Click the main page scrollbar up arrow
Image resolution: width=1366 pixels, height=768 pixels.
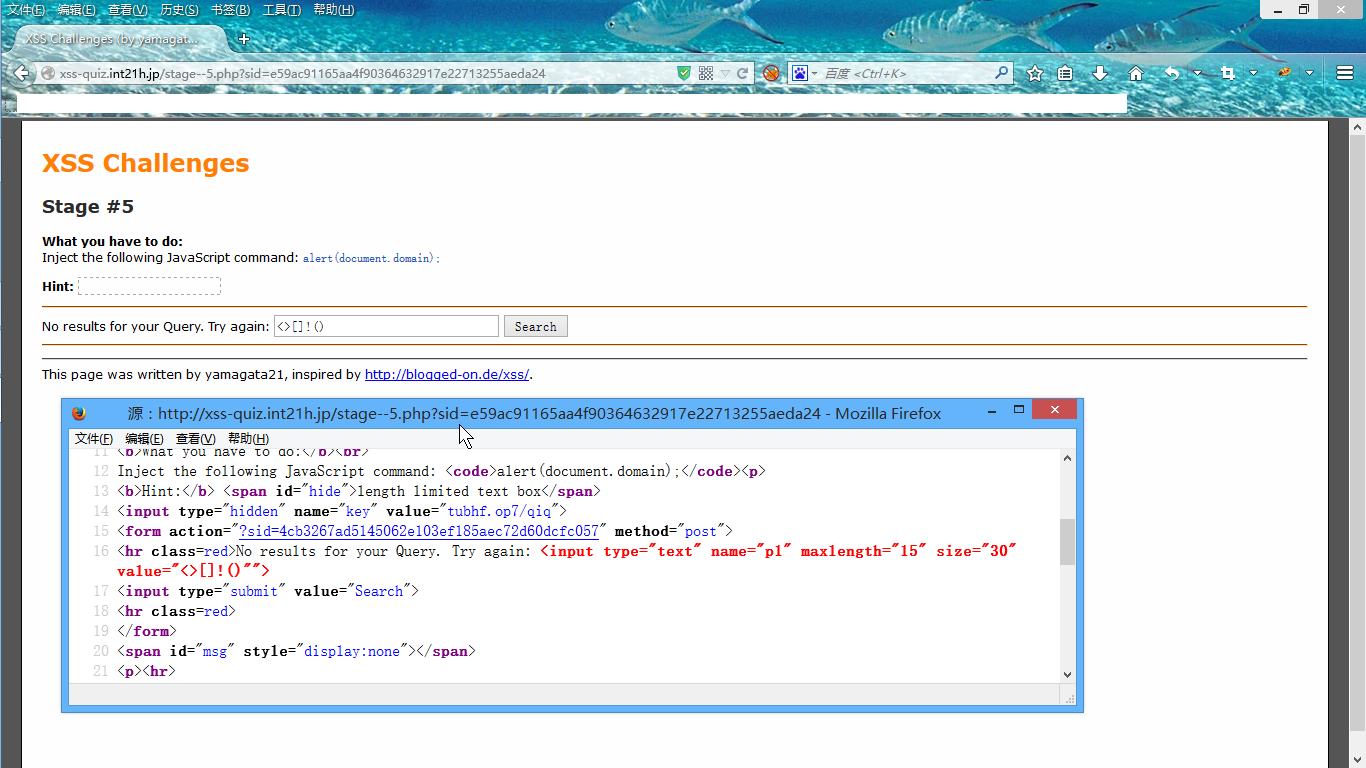point(1357,128)
